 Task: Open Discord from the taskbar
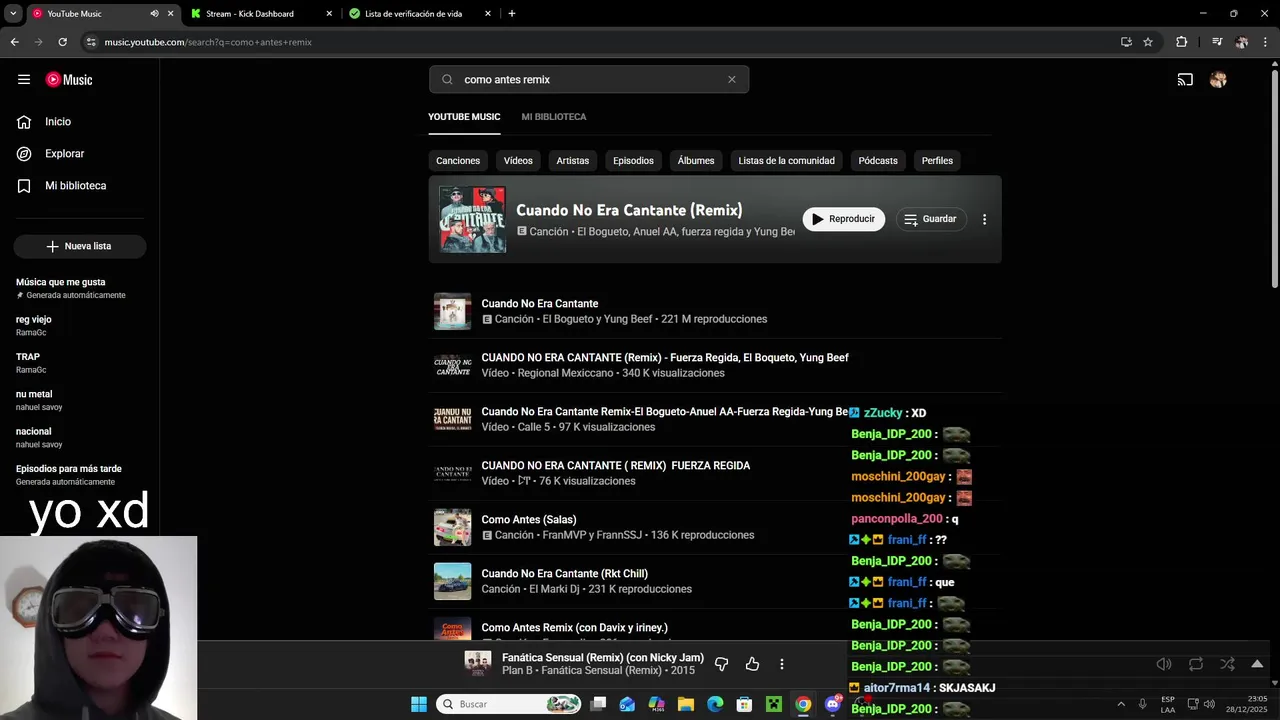(x=832, y=704)
